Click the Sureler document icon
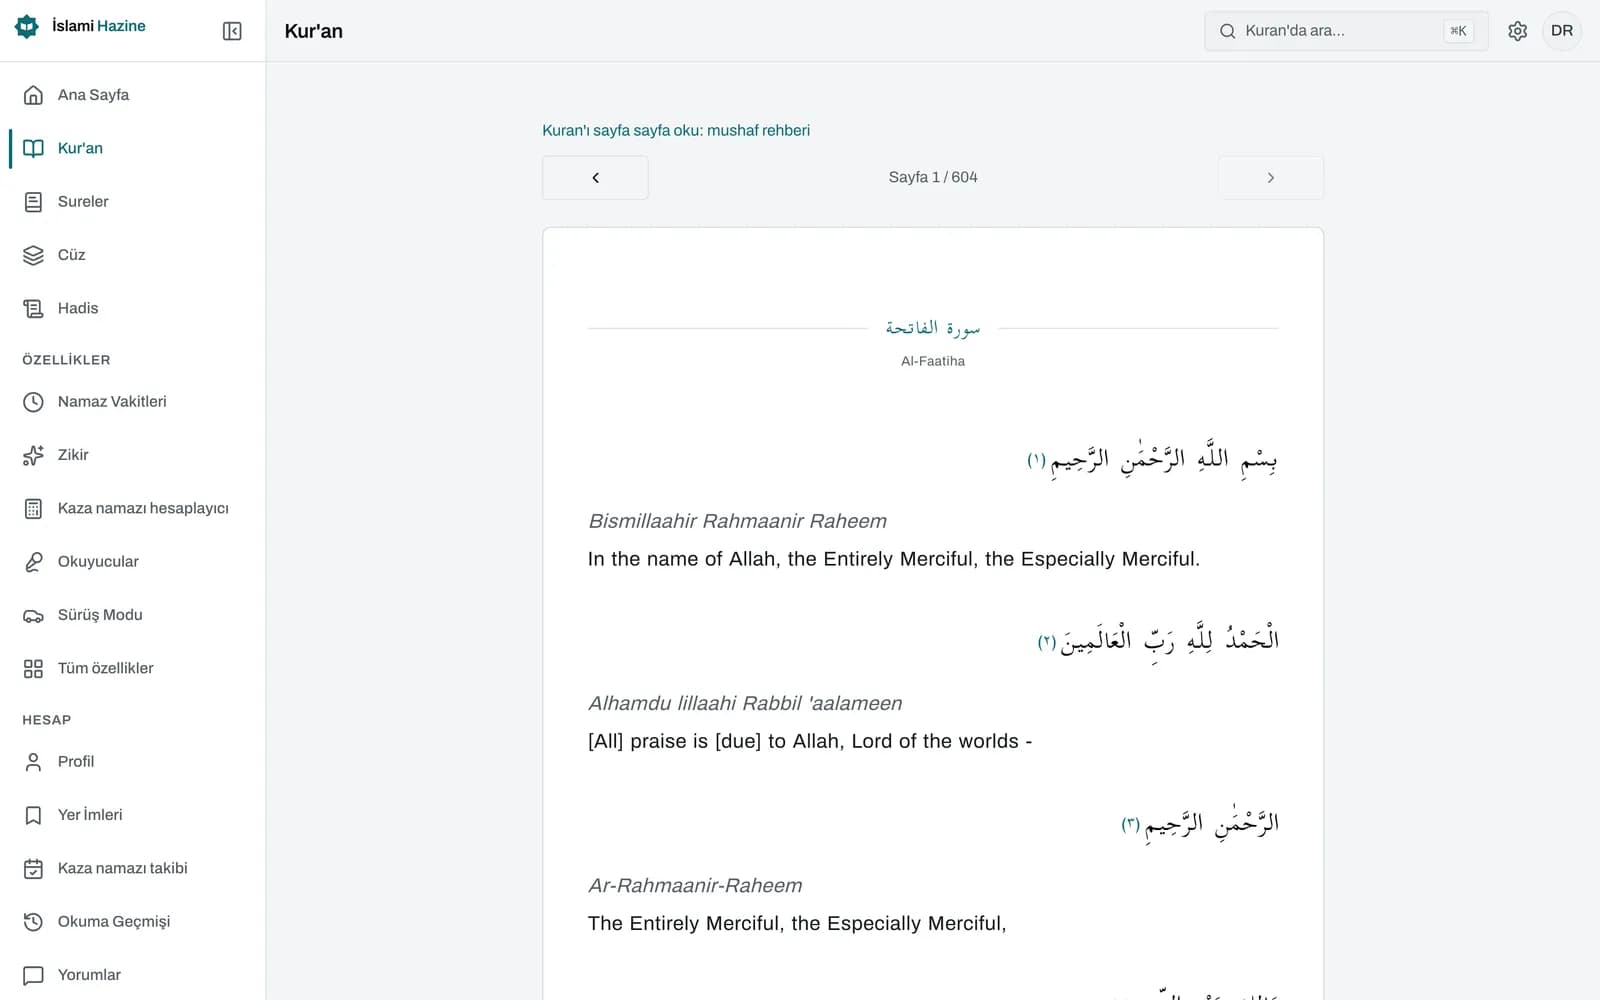 [x=33, y=202]
